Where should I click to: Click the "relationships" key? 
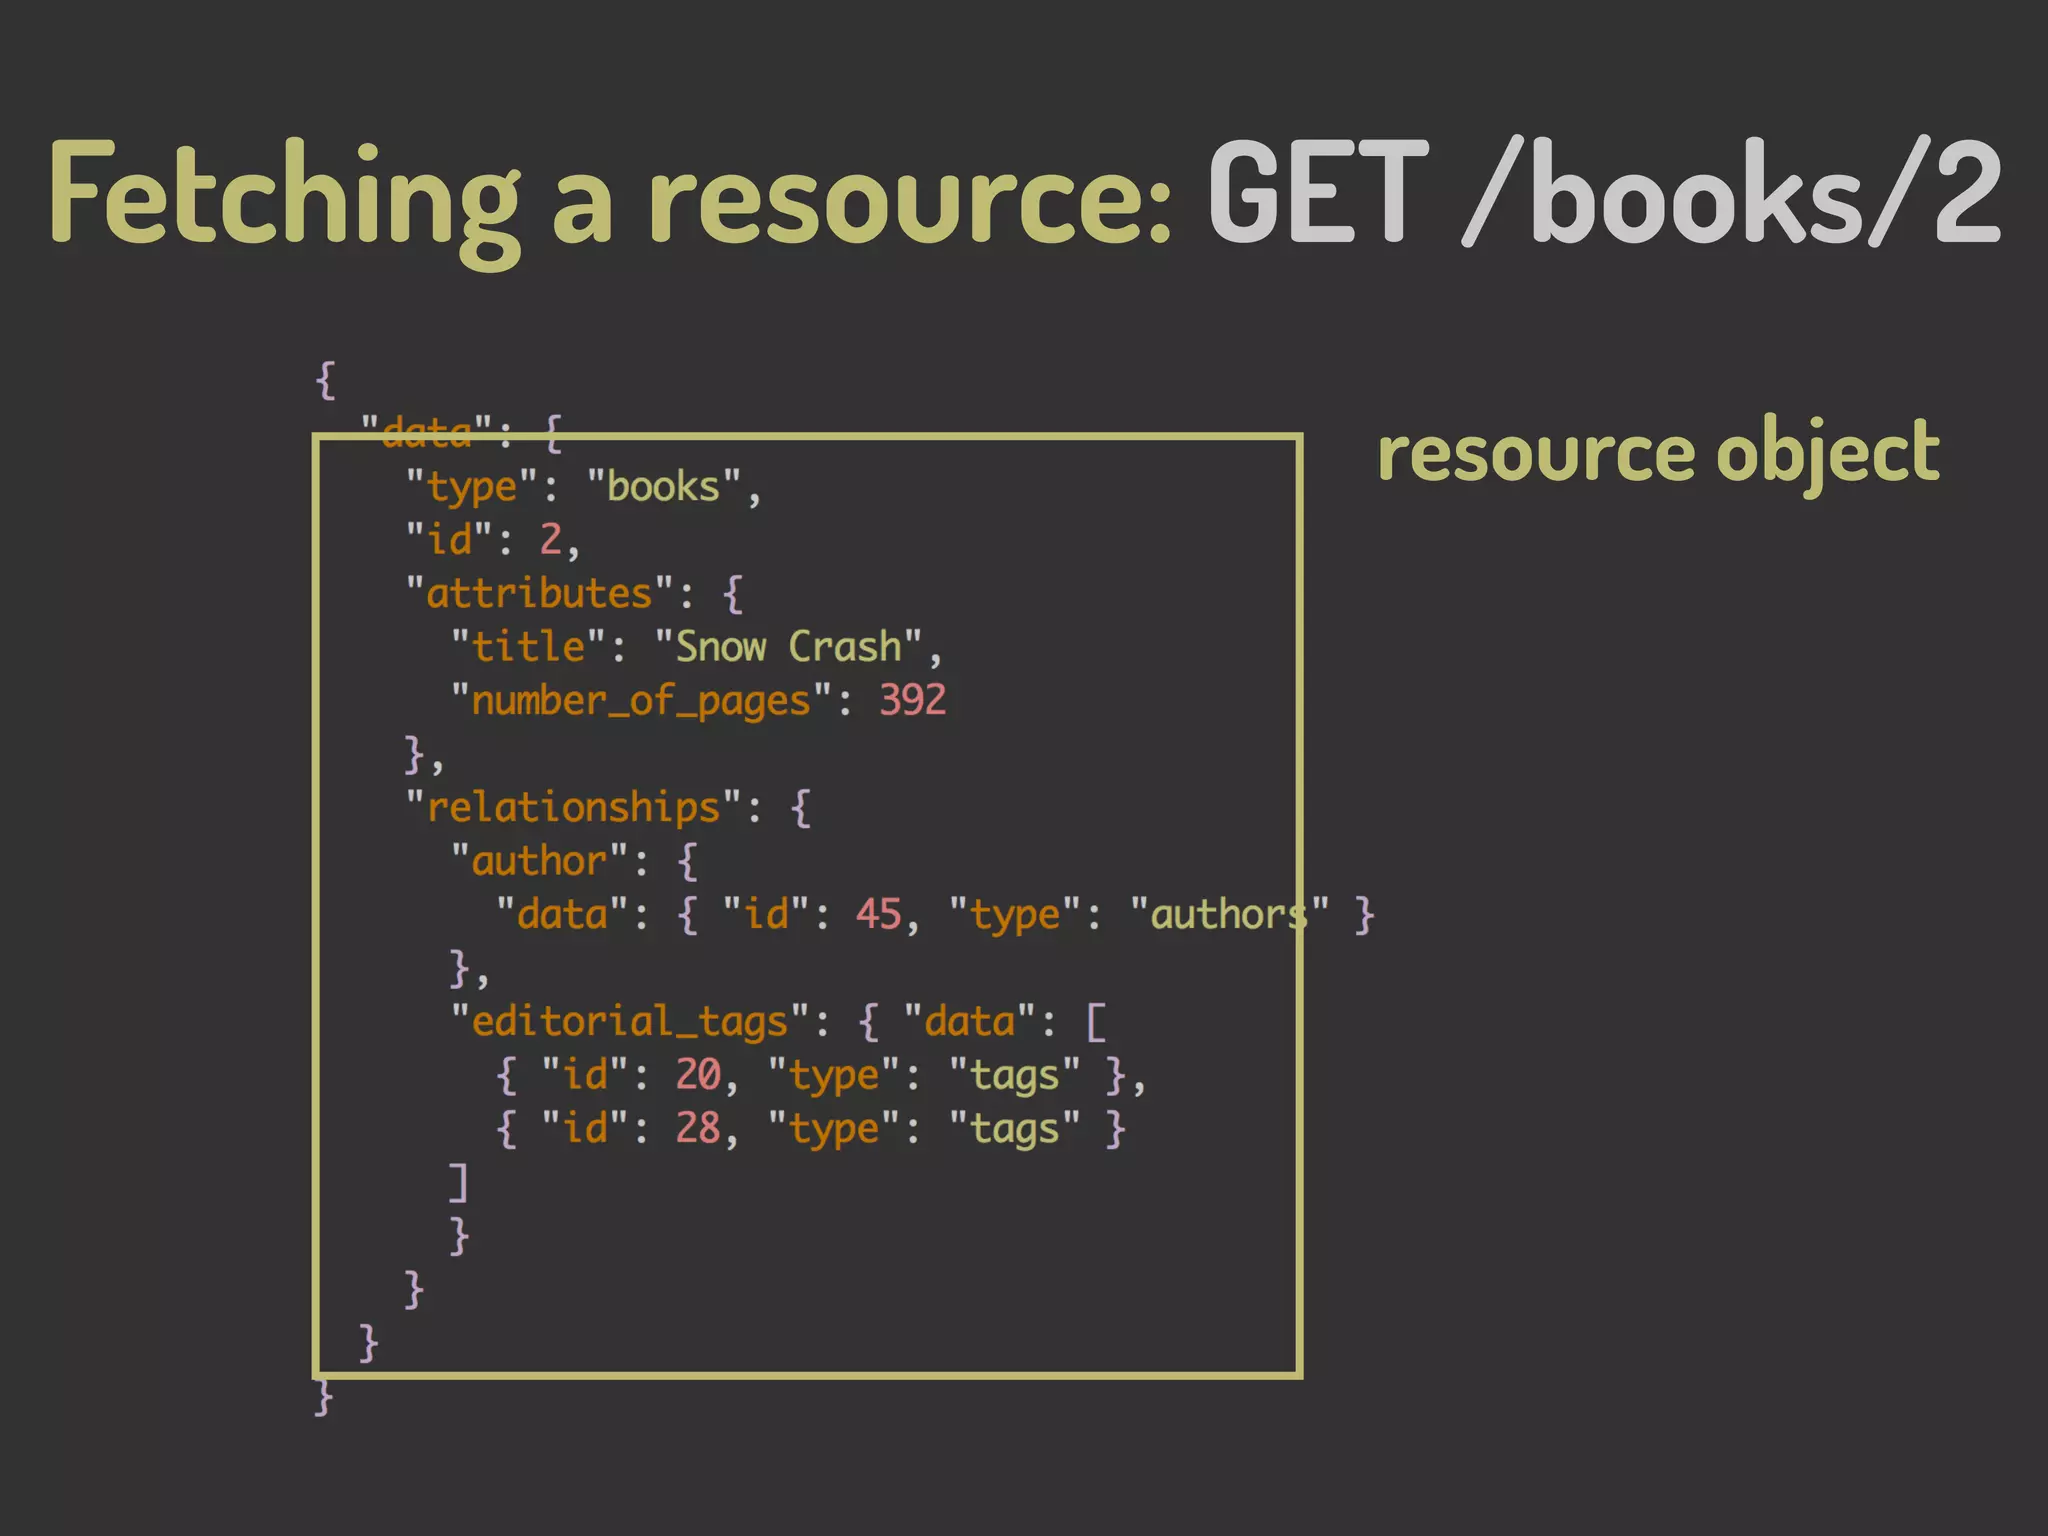(573, 808)
